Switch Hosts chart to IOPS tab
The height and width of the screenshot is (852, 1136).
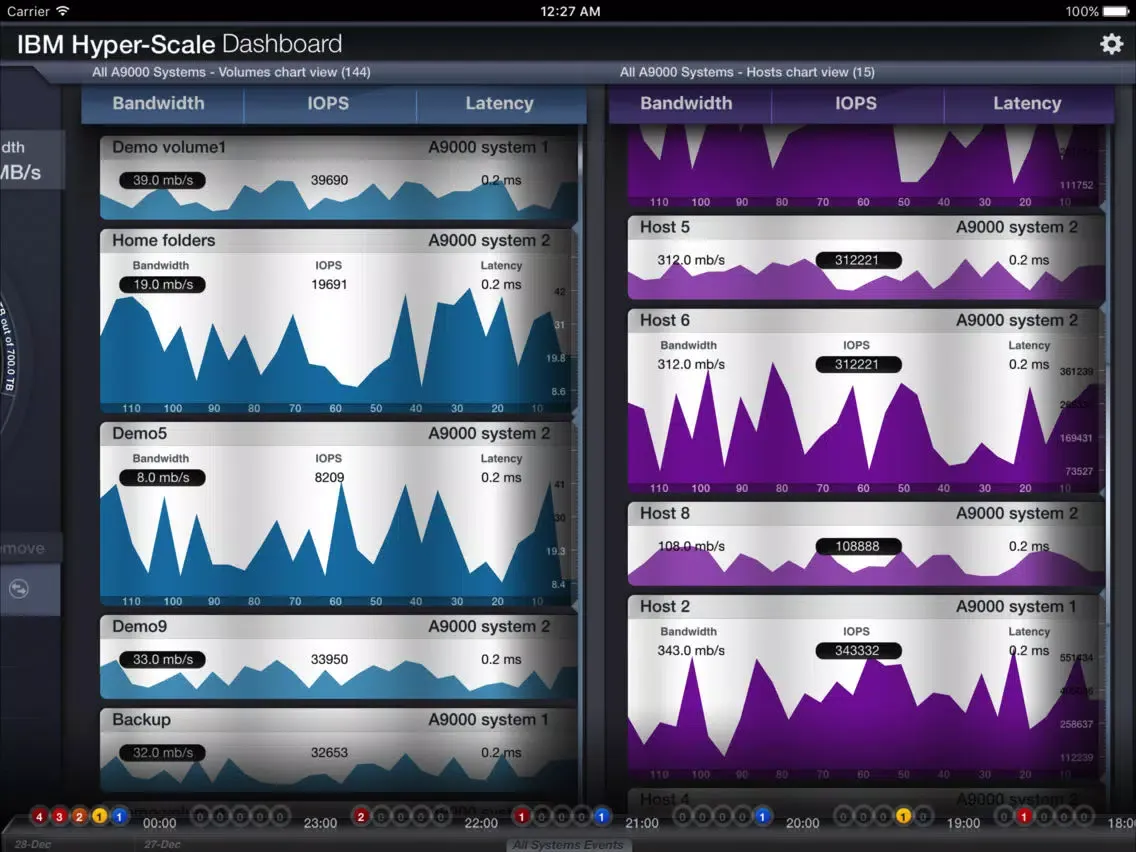pyautogui.click(x=856, y=103)
